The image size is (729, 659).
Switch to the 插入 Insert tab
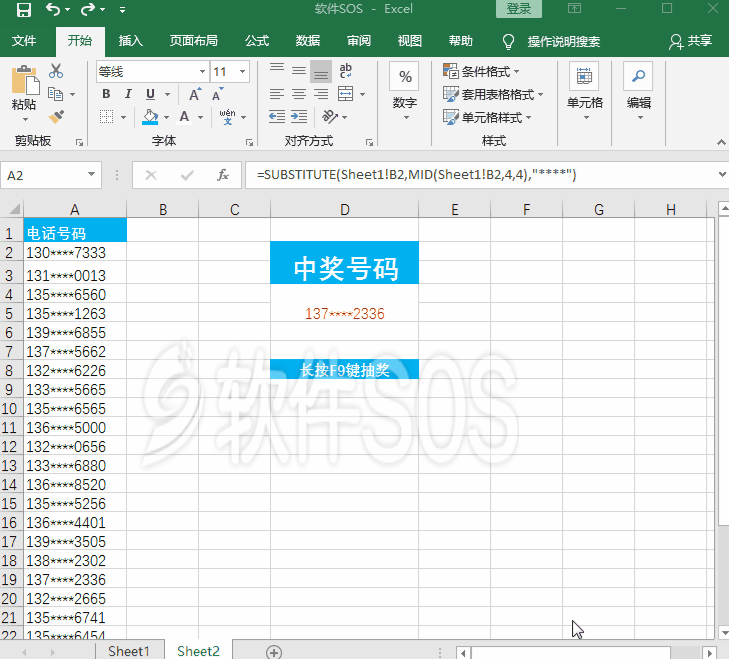coord(131,41)
